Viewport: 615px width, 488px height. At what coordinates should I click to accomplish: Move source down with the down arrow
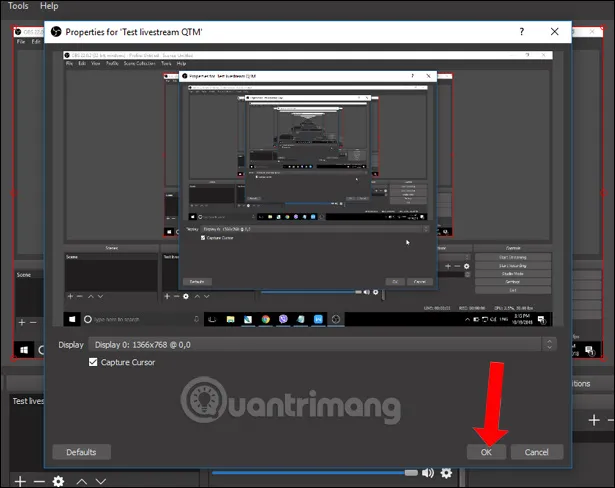(101, 481)
